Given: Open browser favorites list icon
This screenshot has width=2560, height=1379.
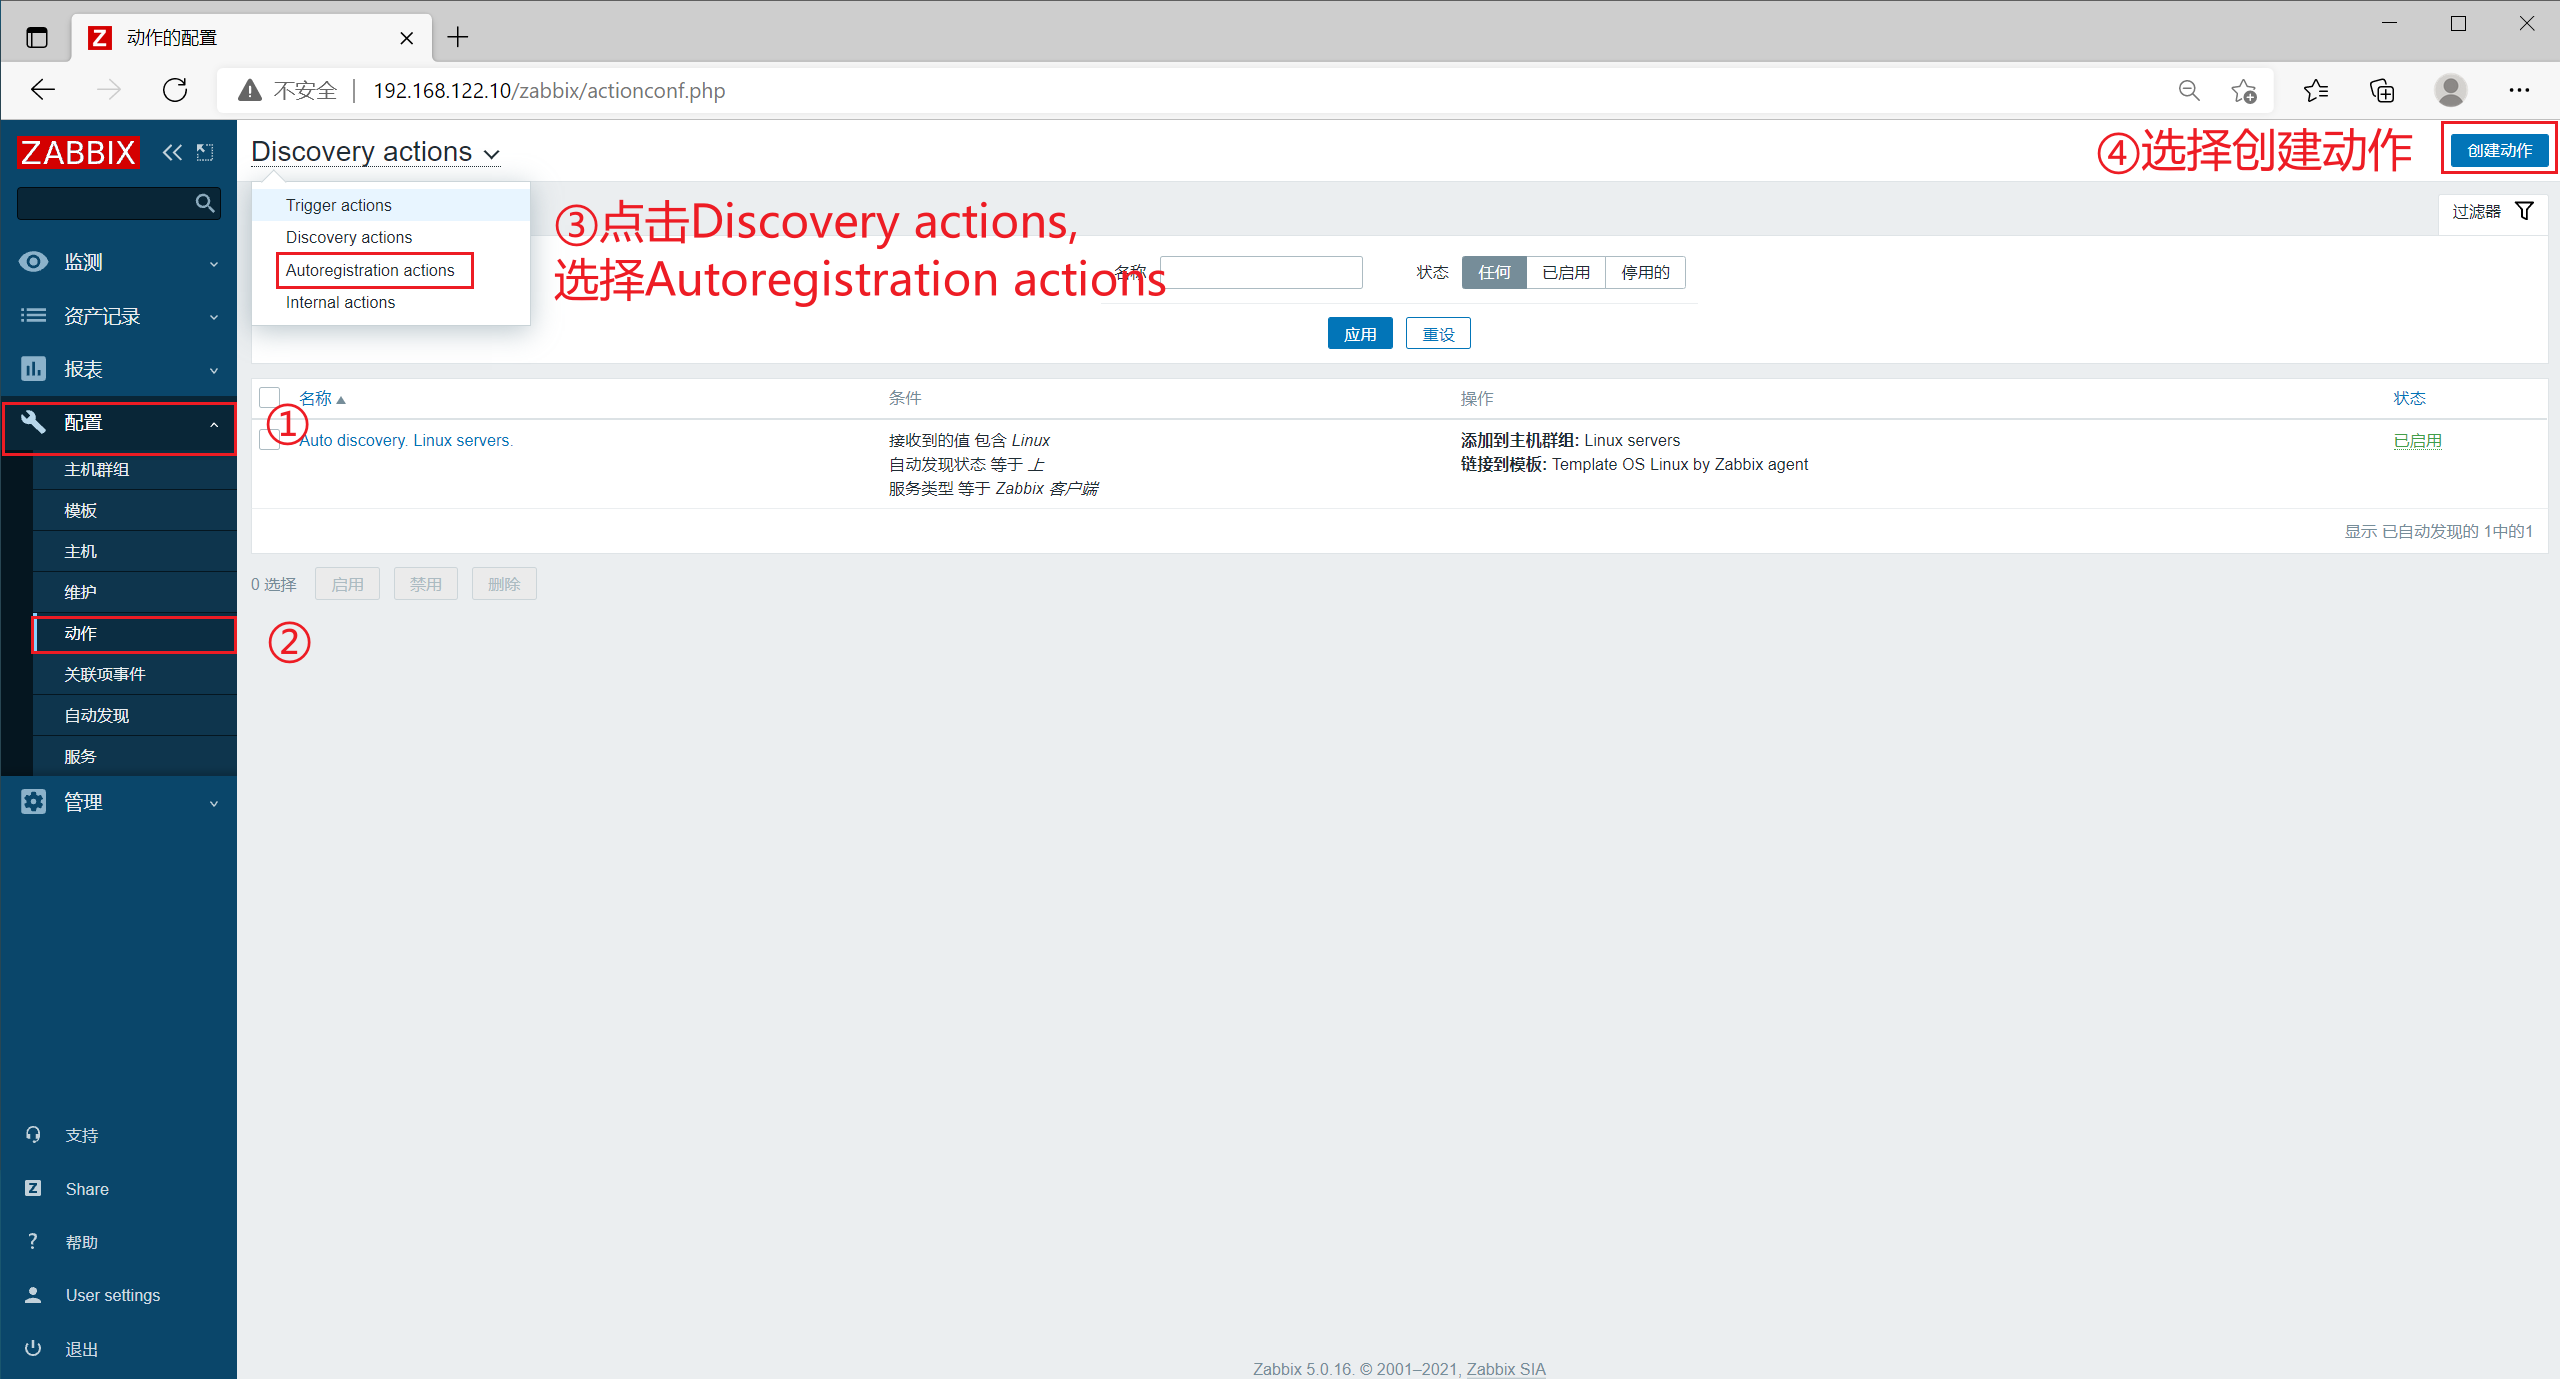Looking at the screenshot, I should point(2316,91).
